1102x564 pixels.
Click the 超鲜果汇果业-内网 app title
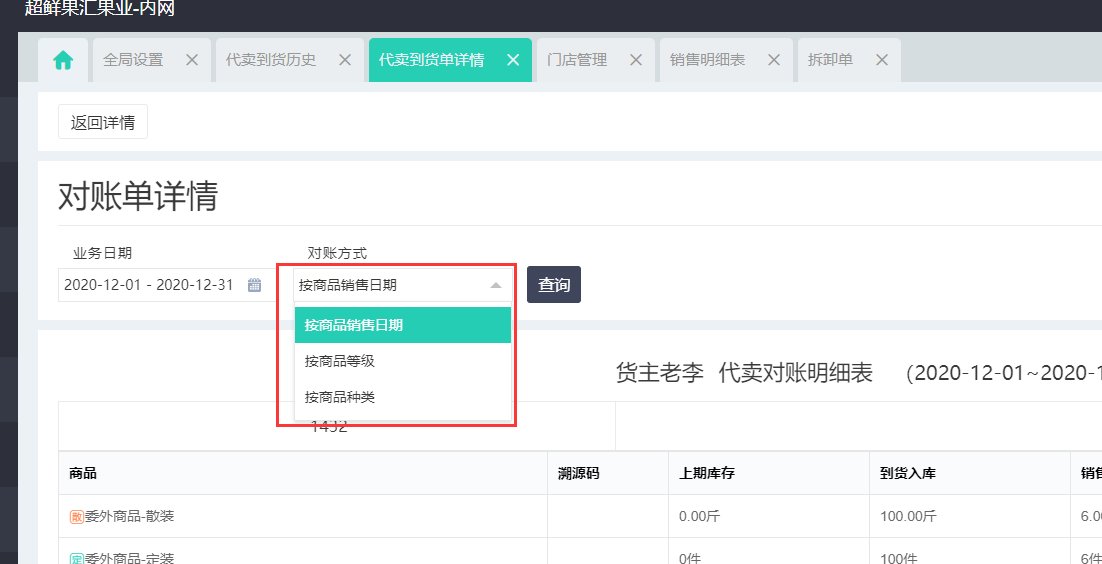[99, 8]
